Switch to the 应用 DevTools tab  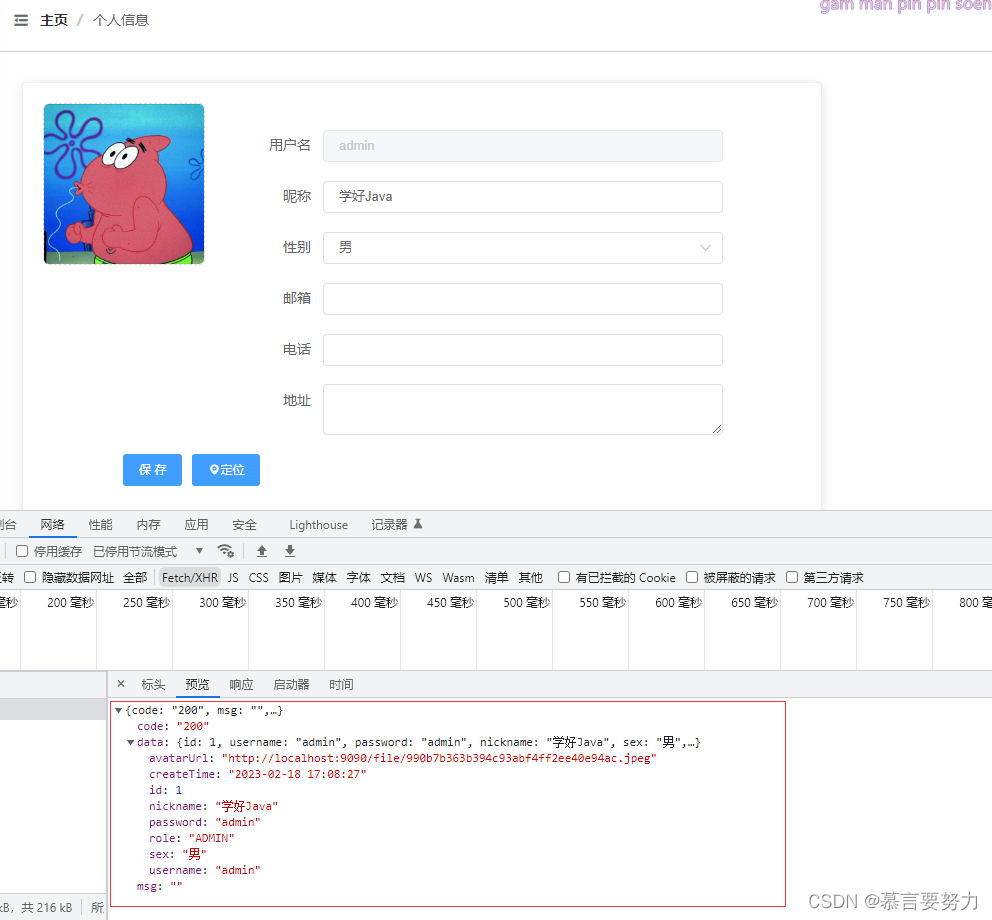pyautogui.click(x=196, y=525)
